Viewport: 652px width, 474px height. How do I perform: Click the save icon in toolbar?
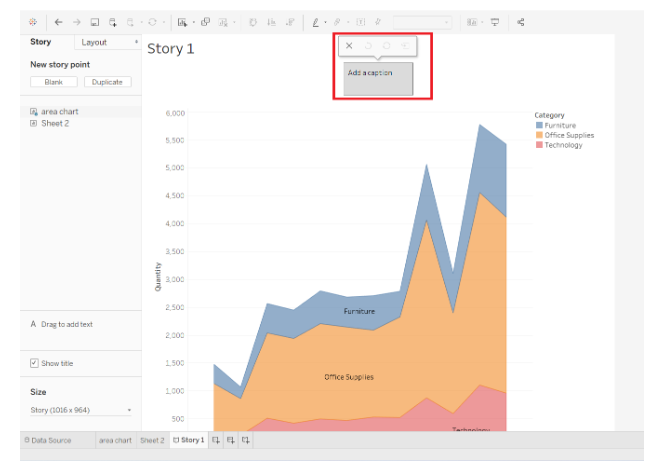tap(94, 21)
